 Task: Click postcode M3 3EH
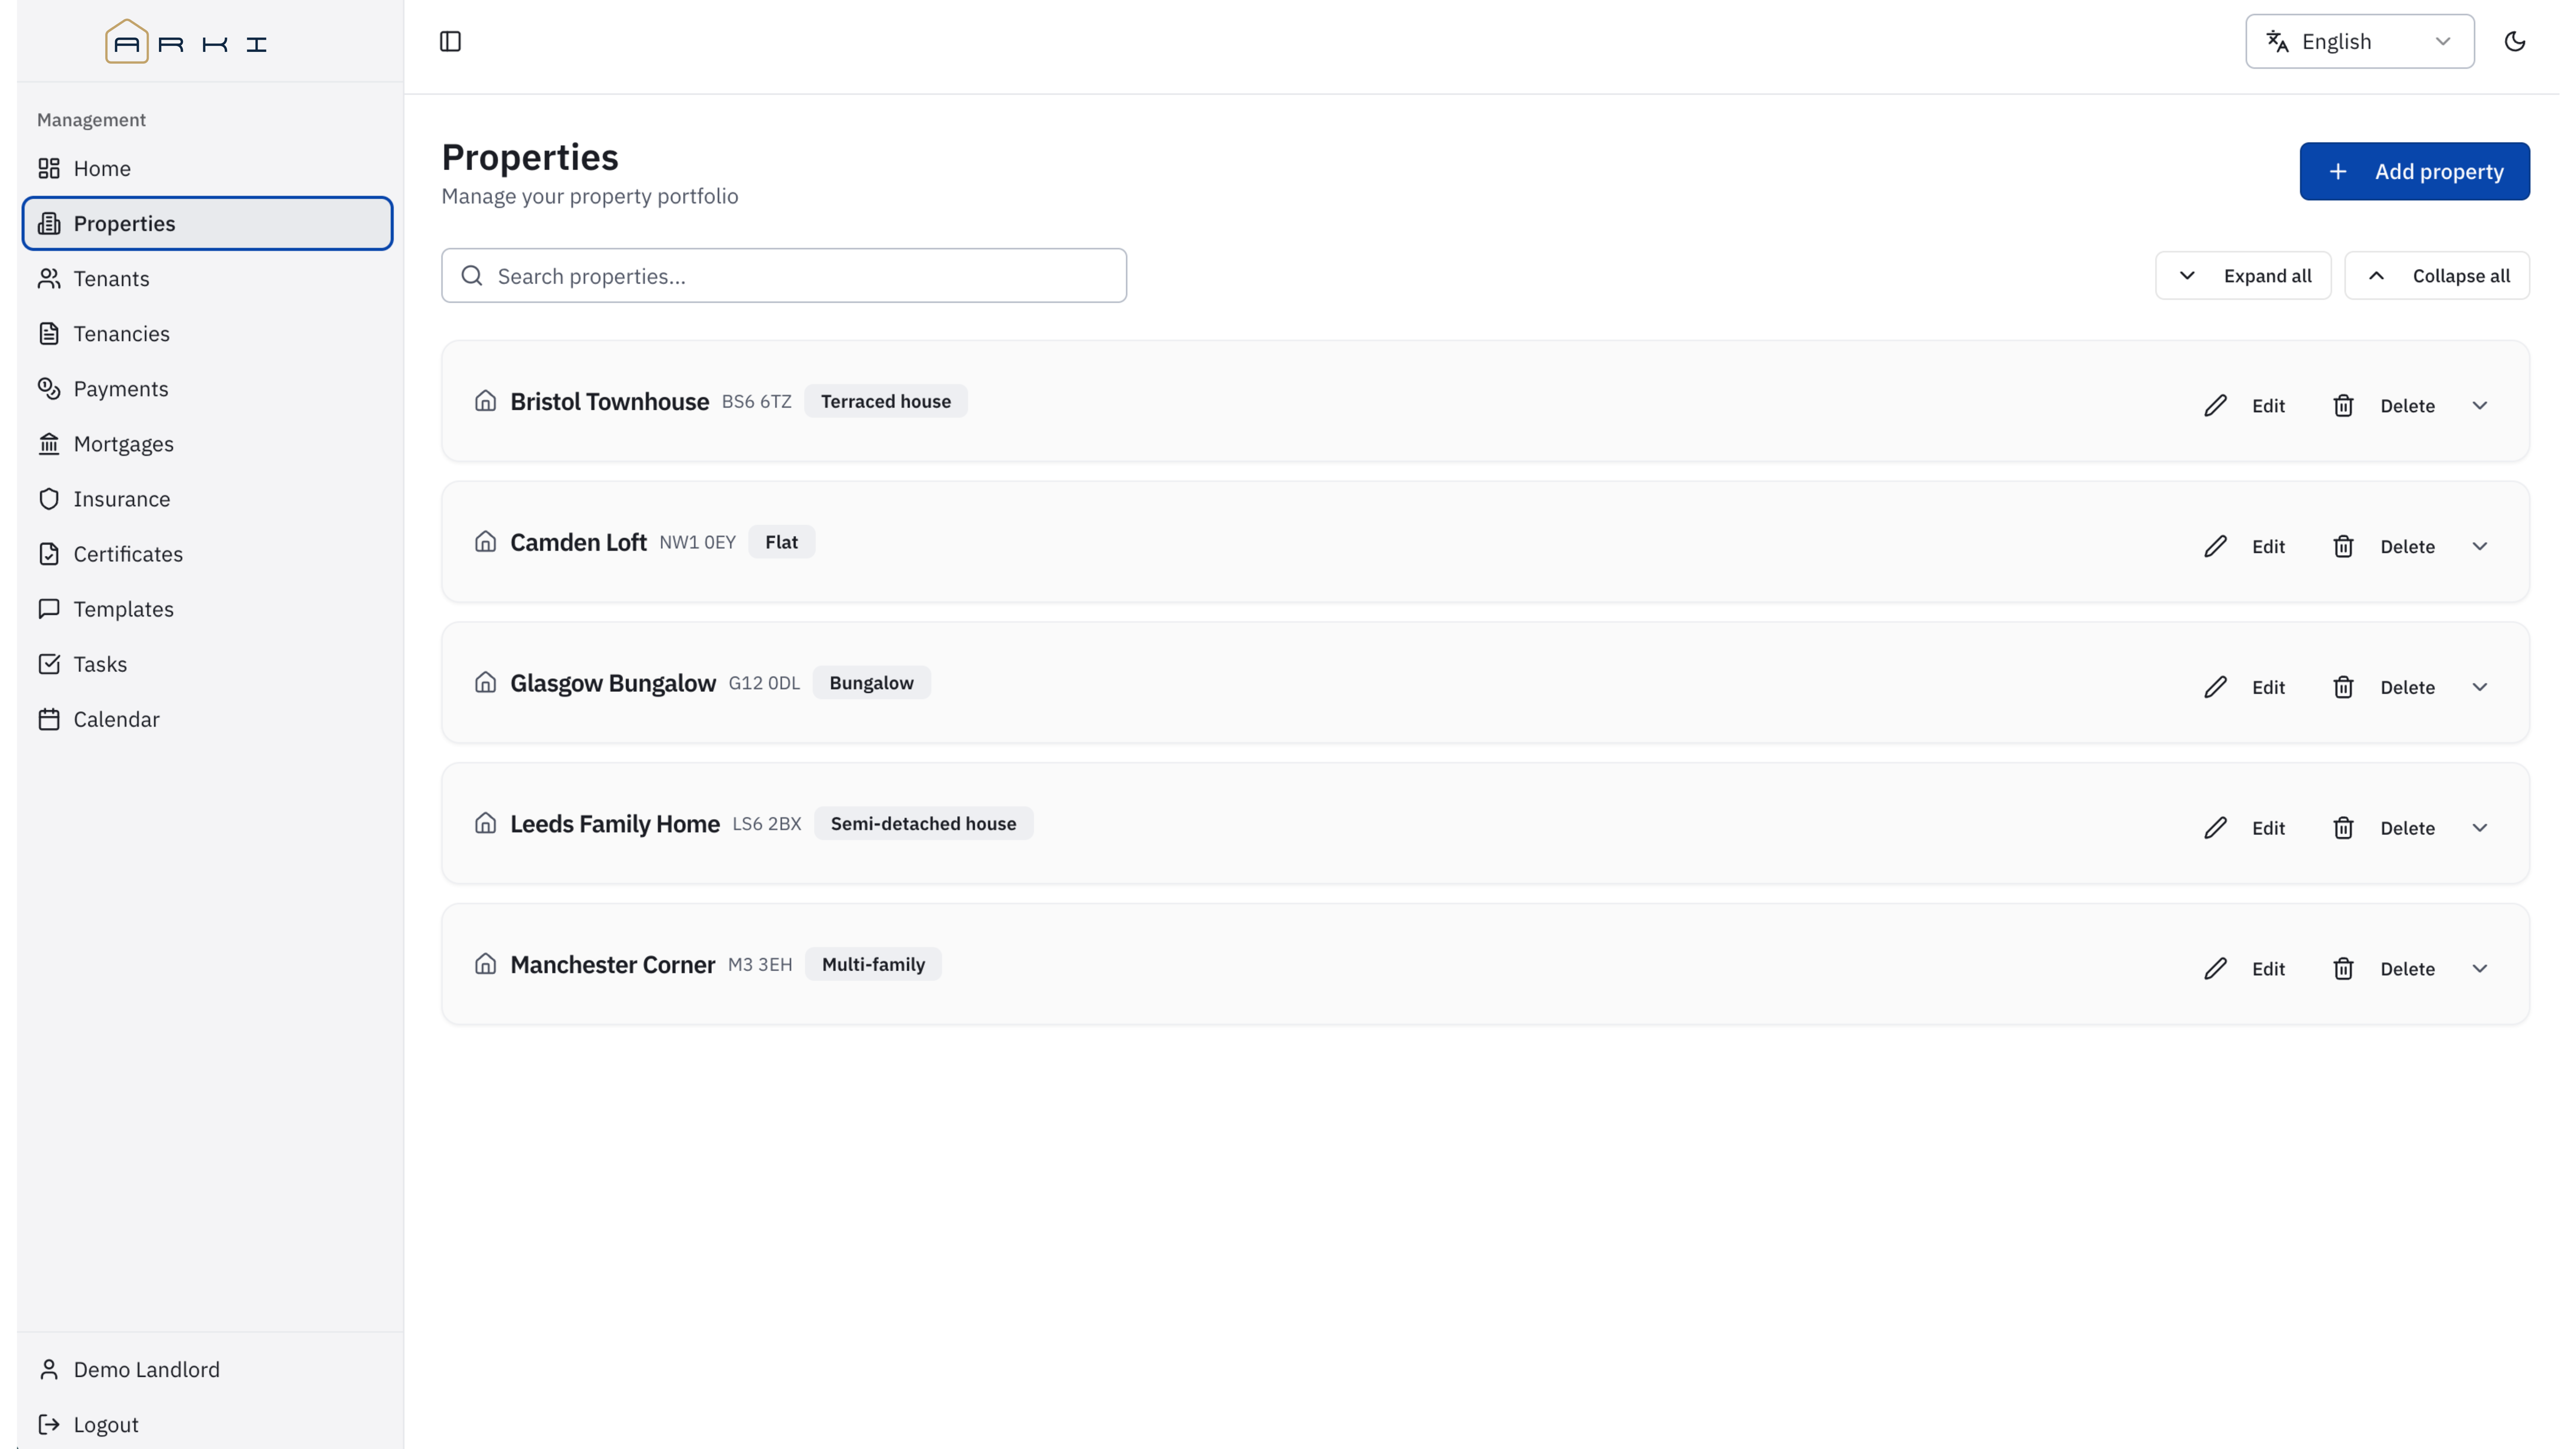tap(760, 965)
